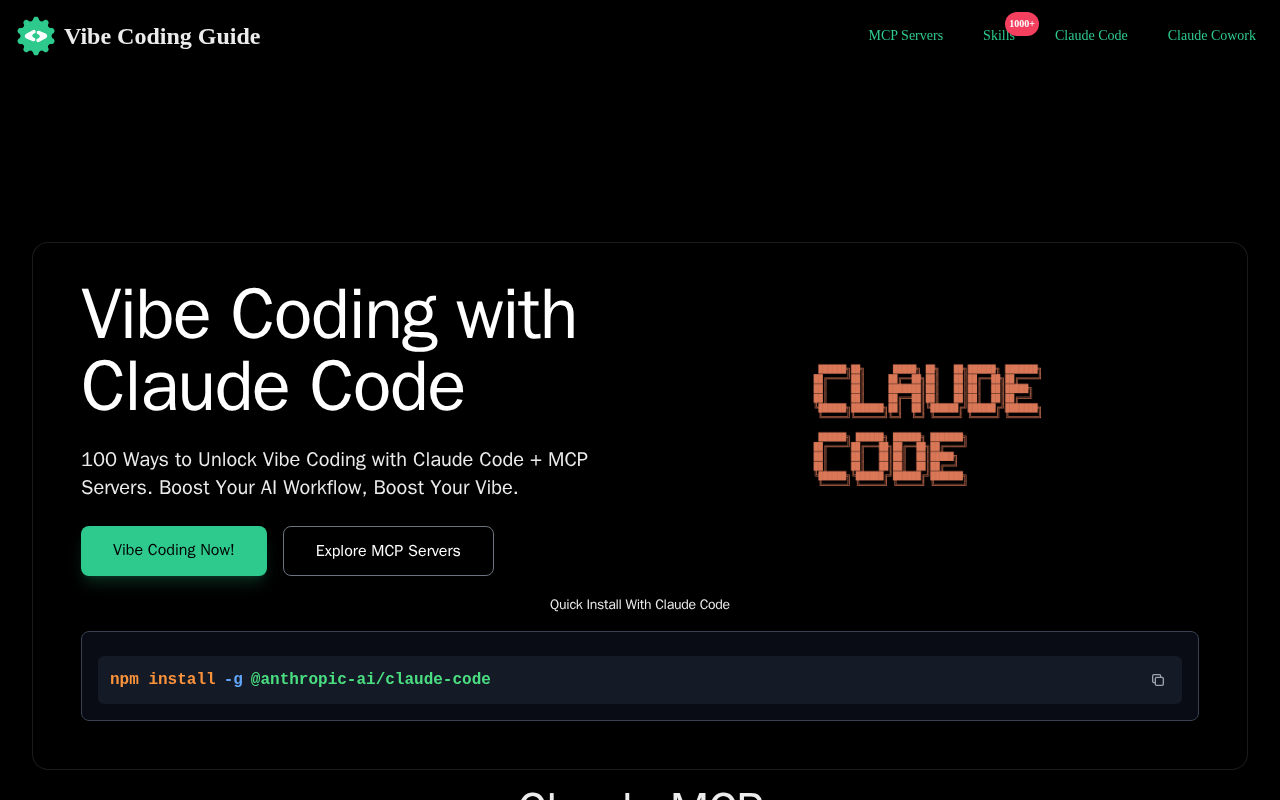The width and height of the screenshot is (1280, 800).
Task: Click the green Vibe Coding Guide logo icon
Action: click(36, 36)
